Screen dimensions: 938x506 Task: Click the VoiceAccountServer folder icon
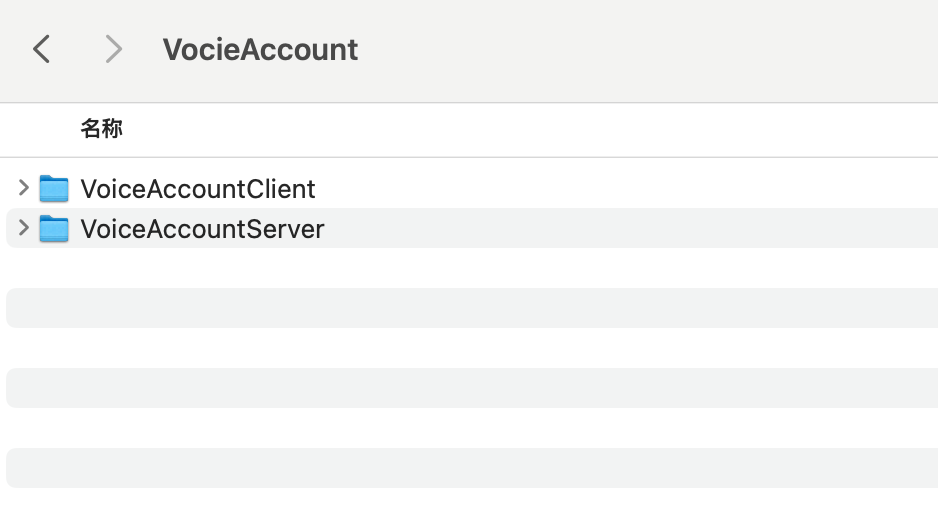(54, 229)
